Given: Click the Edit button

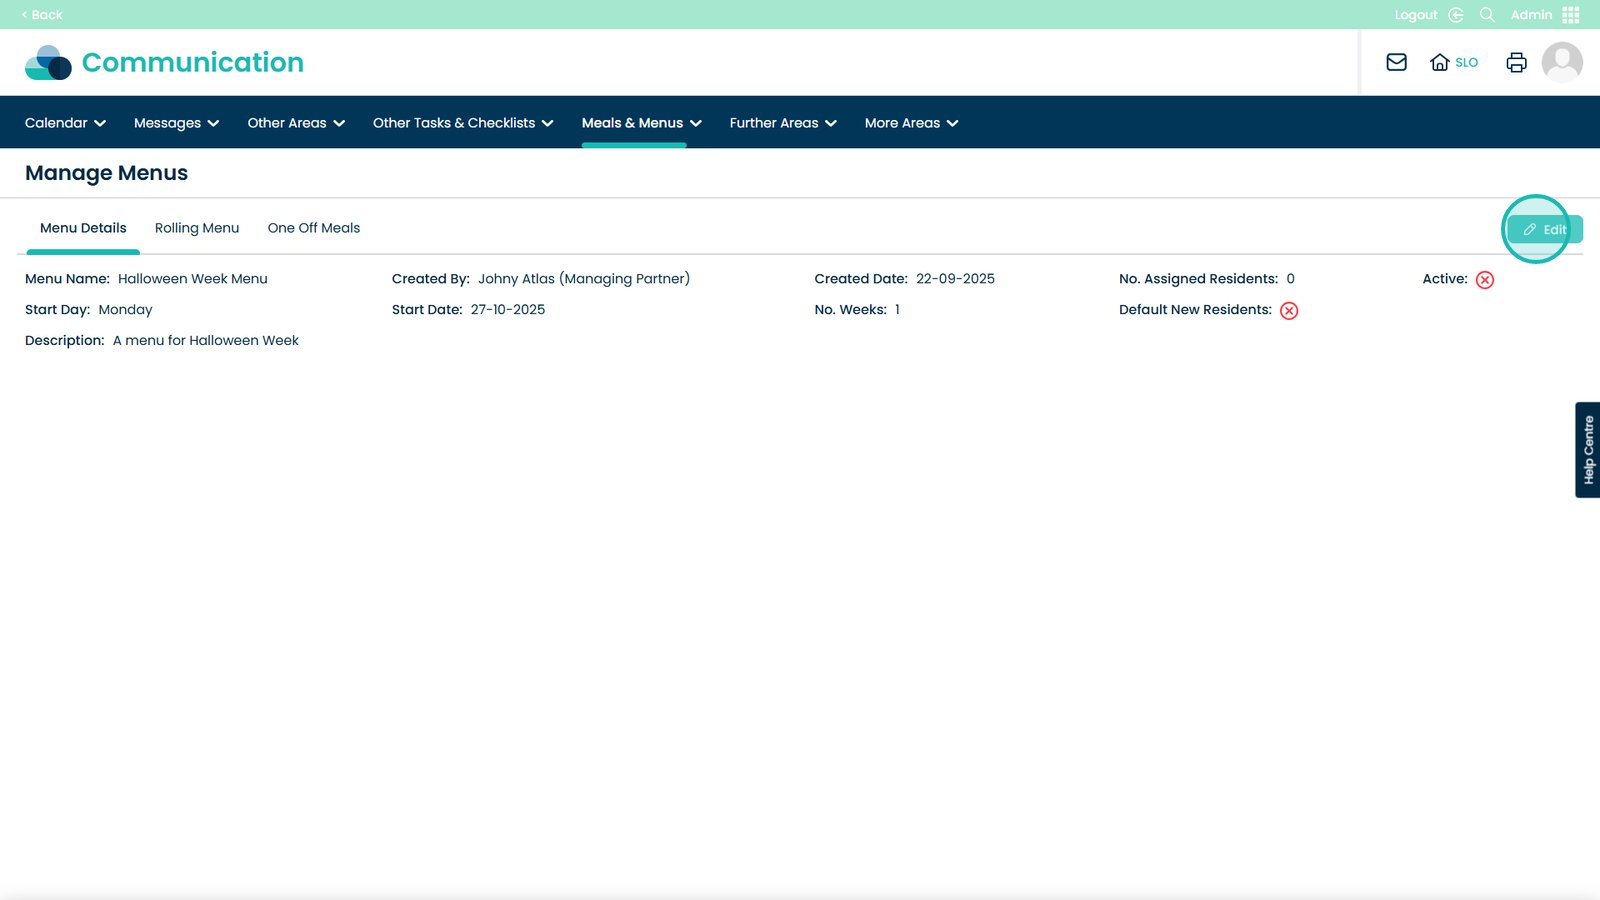Looking at the screenshot, I should [1545, 230].
